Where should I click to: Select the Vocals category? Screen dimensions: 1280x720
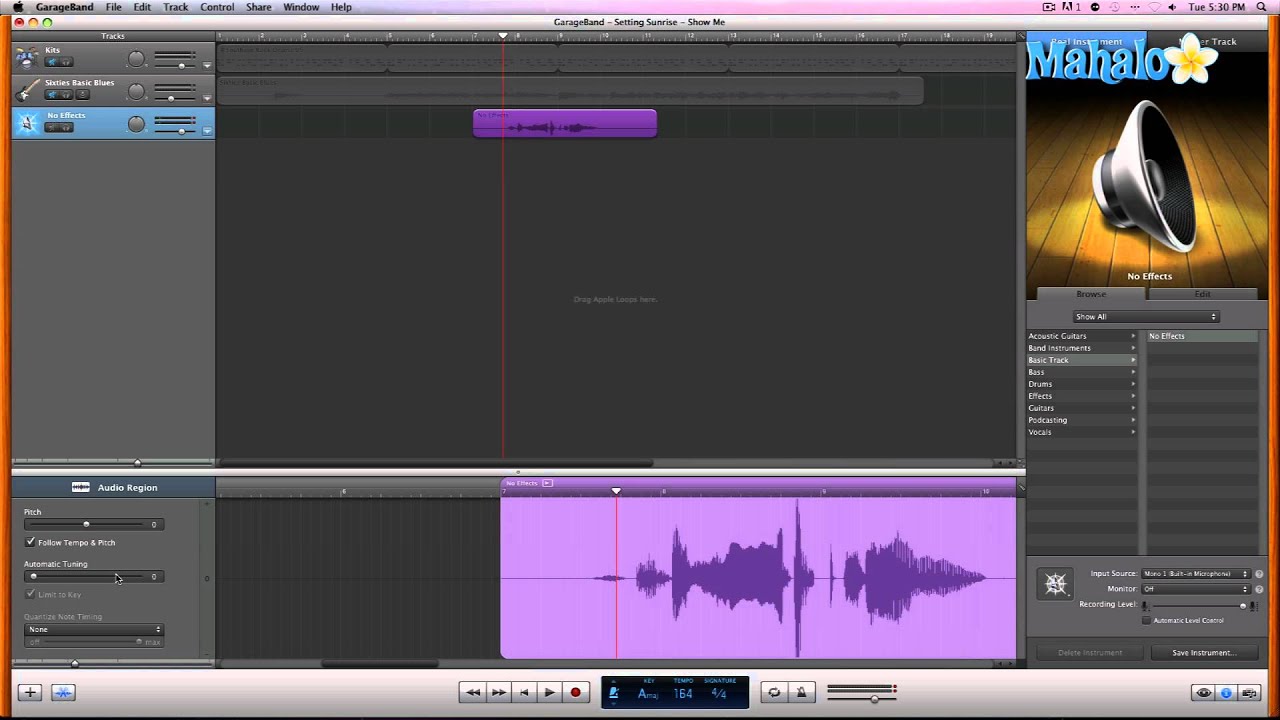tap(1082, 432)
